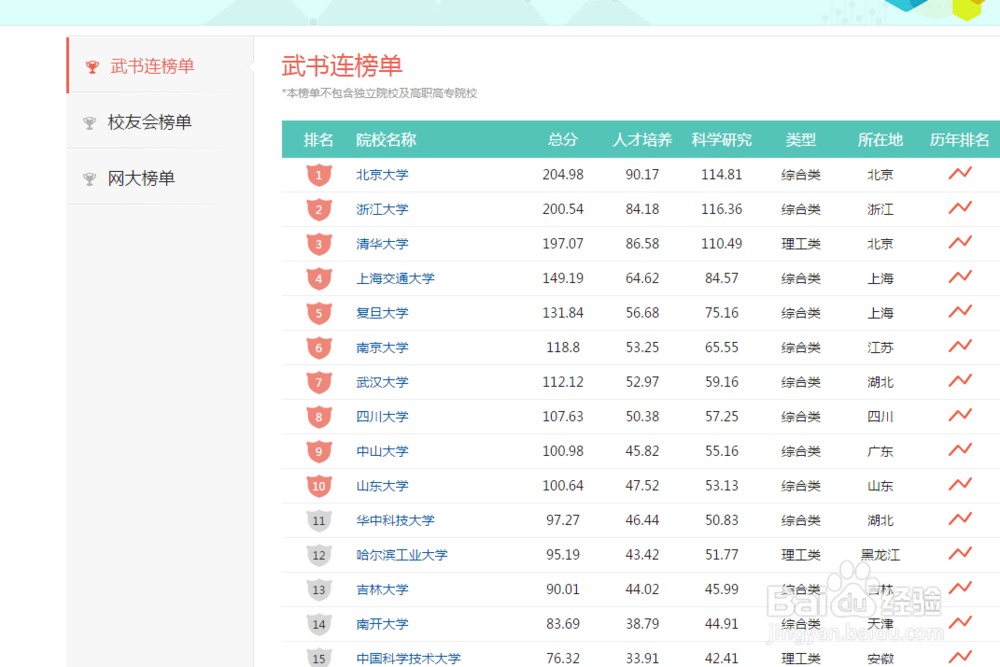View the ranking trend icon for 南开大学

(x=960, y=622)
